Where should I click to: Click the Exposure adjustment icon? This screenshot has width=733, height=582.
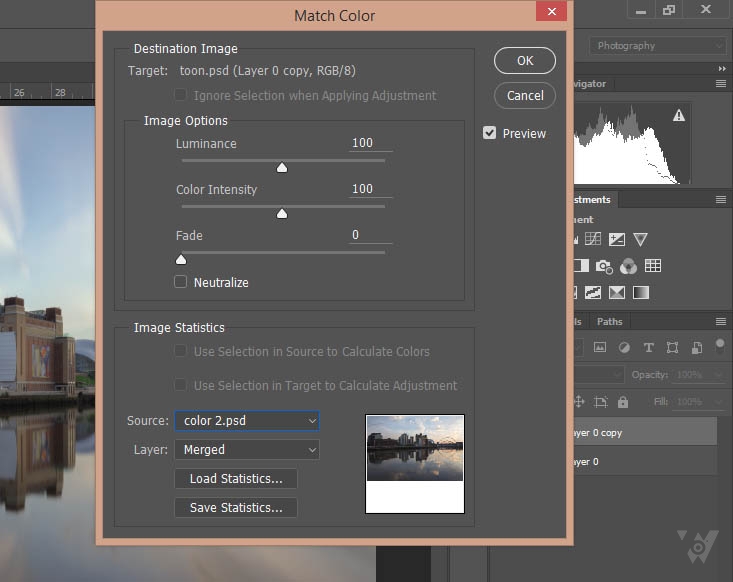[x=617, y=239]
